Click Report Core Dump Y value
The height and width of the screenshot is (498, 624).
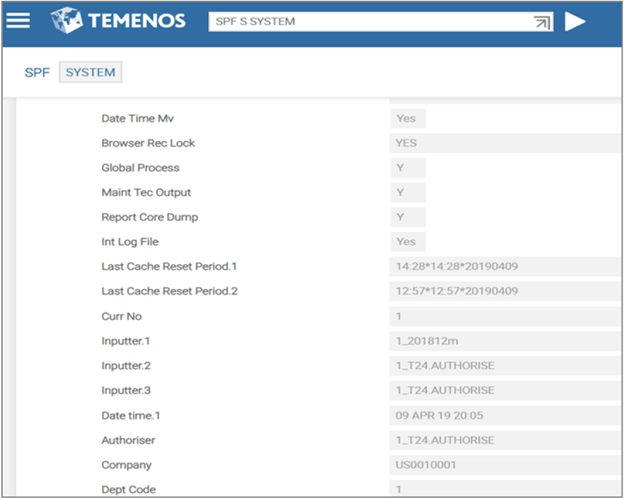click(x=407, y=217)
